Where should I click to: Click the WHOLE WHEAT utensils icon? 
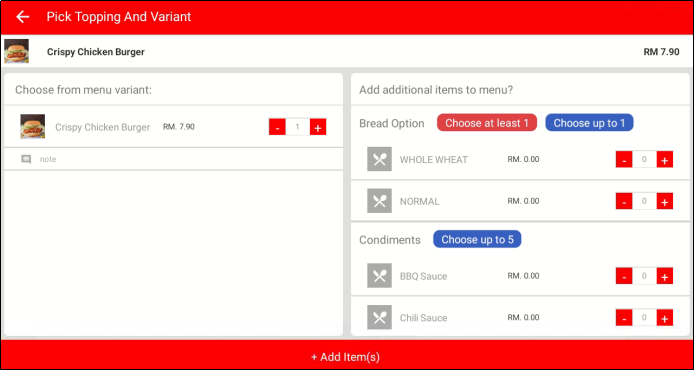[379, 159]
